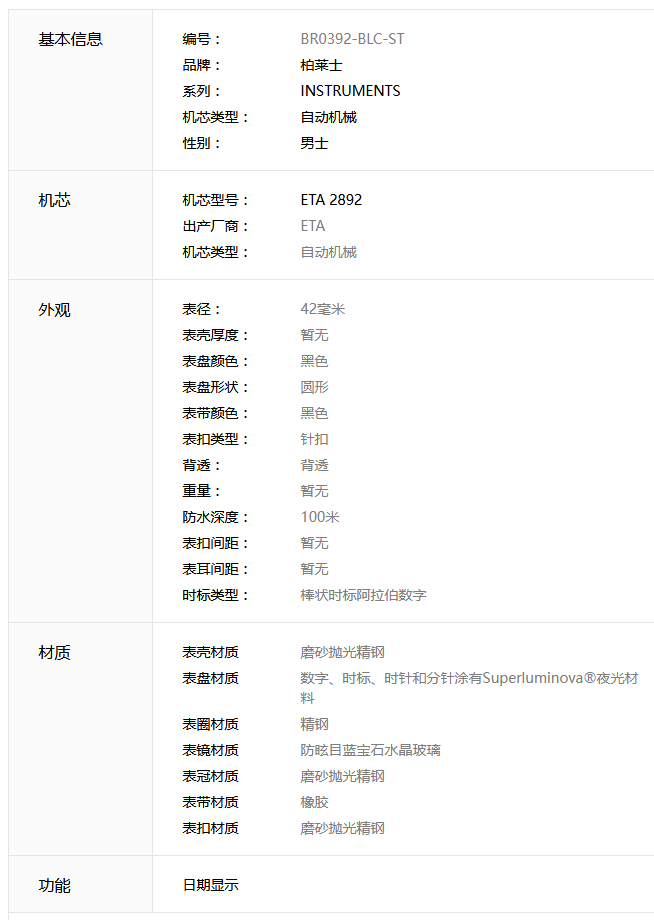Click the dial shape value 圆形
654x920 pixels.
314,387
